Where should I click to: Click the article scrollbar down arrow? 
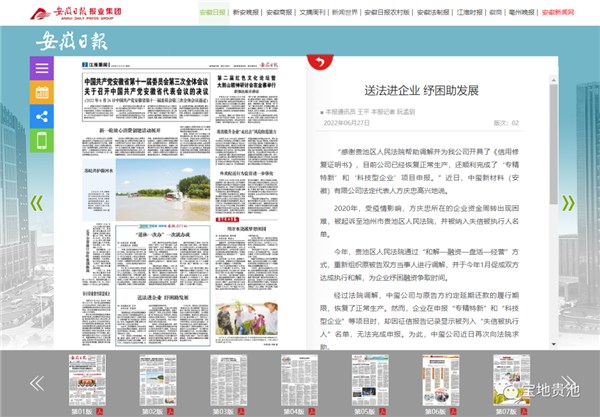pos(553,344)
